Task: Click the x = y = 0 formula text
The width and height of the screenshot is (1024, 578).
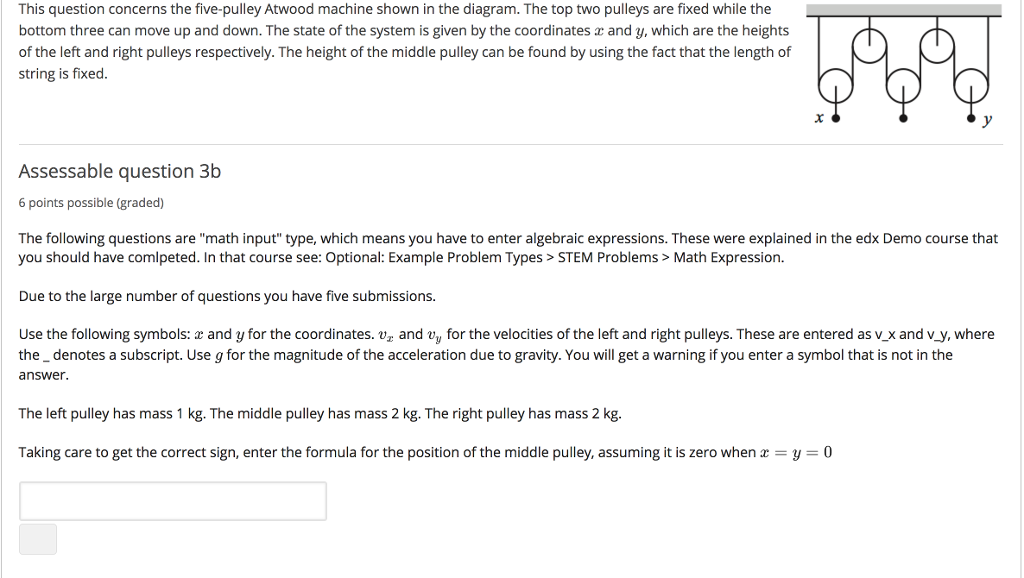Action: tap(796, 450)
